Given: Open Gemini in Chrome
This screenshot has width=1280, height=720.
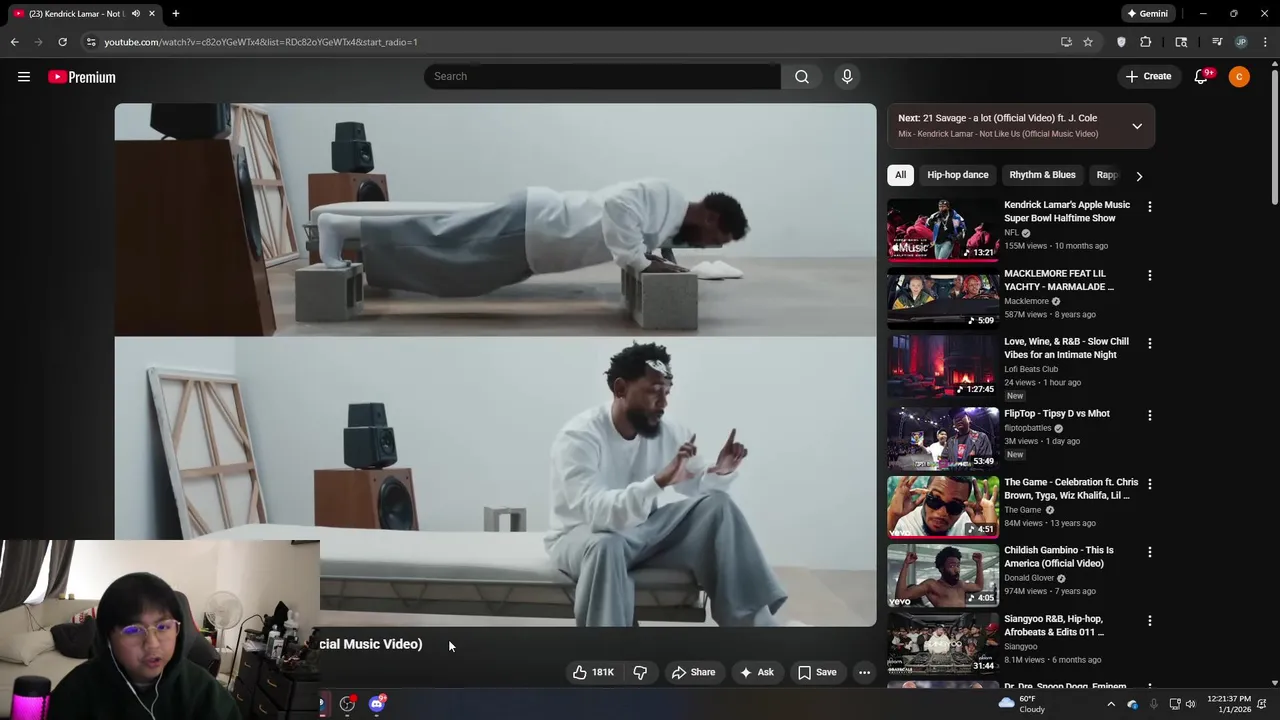Looking at the screenshot, I should tap(1147, 14).
